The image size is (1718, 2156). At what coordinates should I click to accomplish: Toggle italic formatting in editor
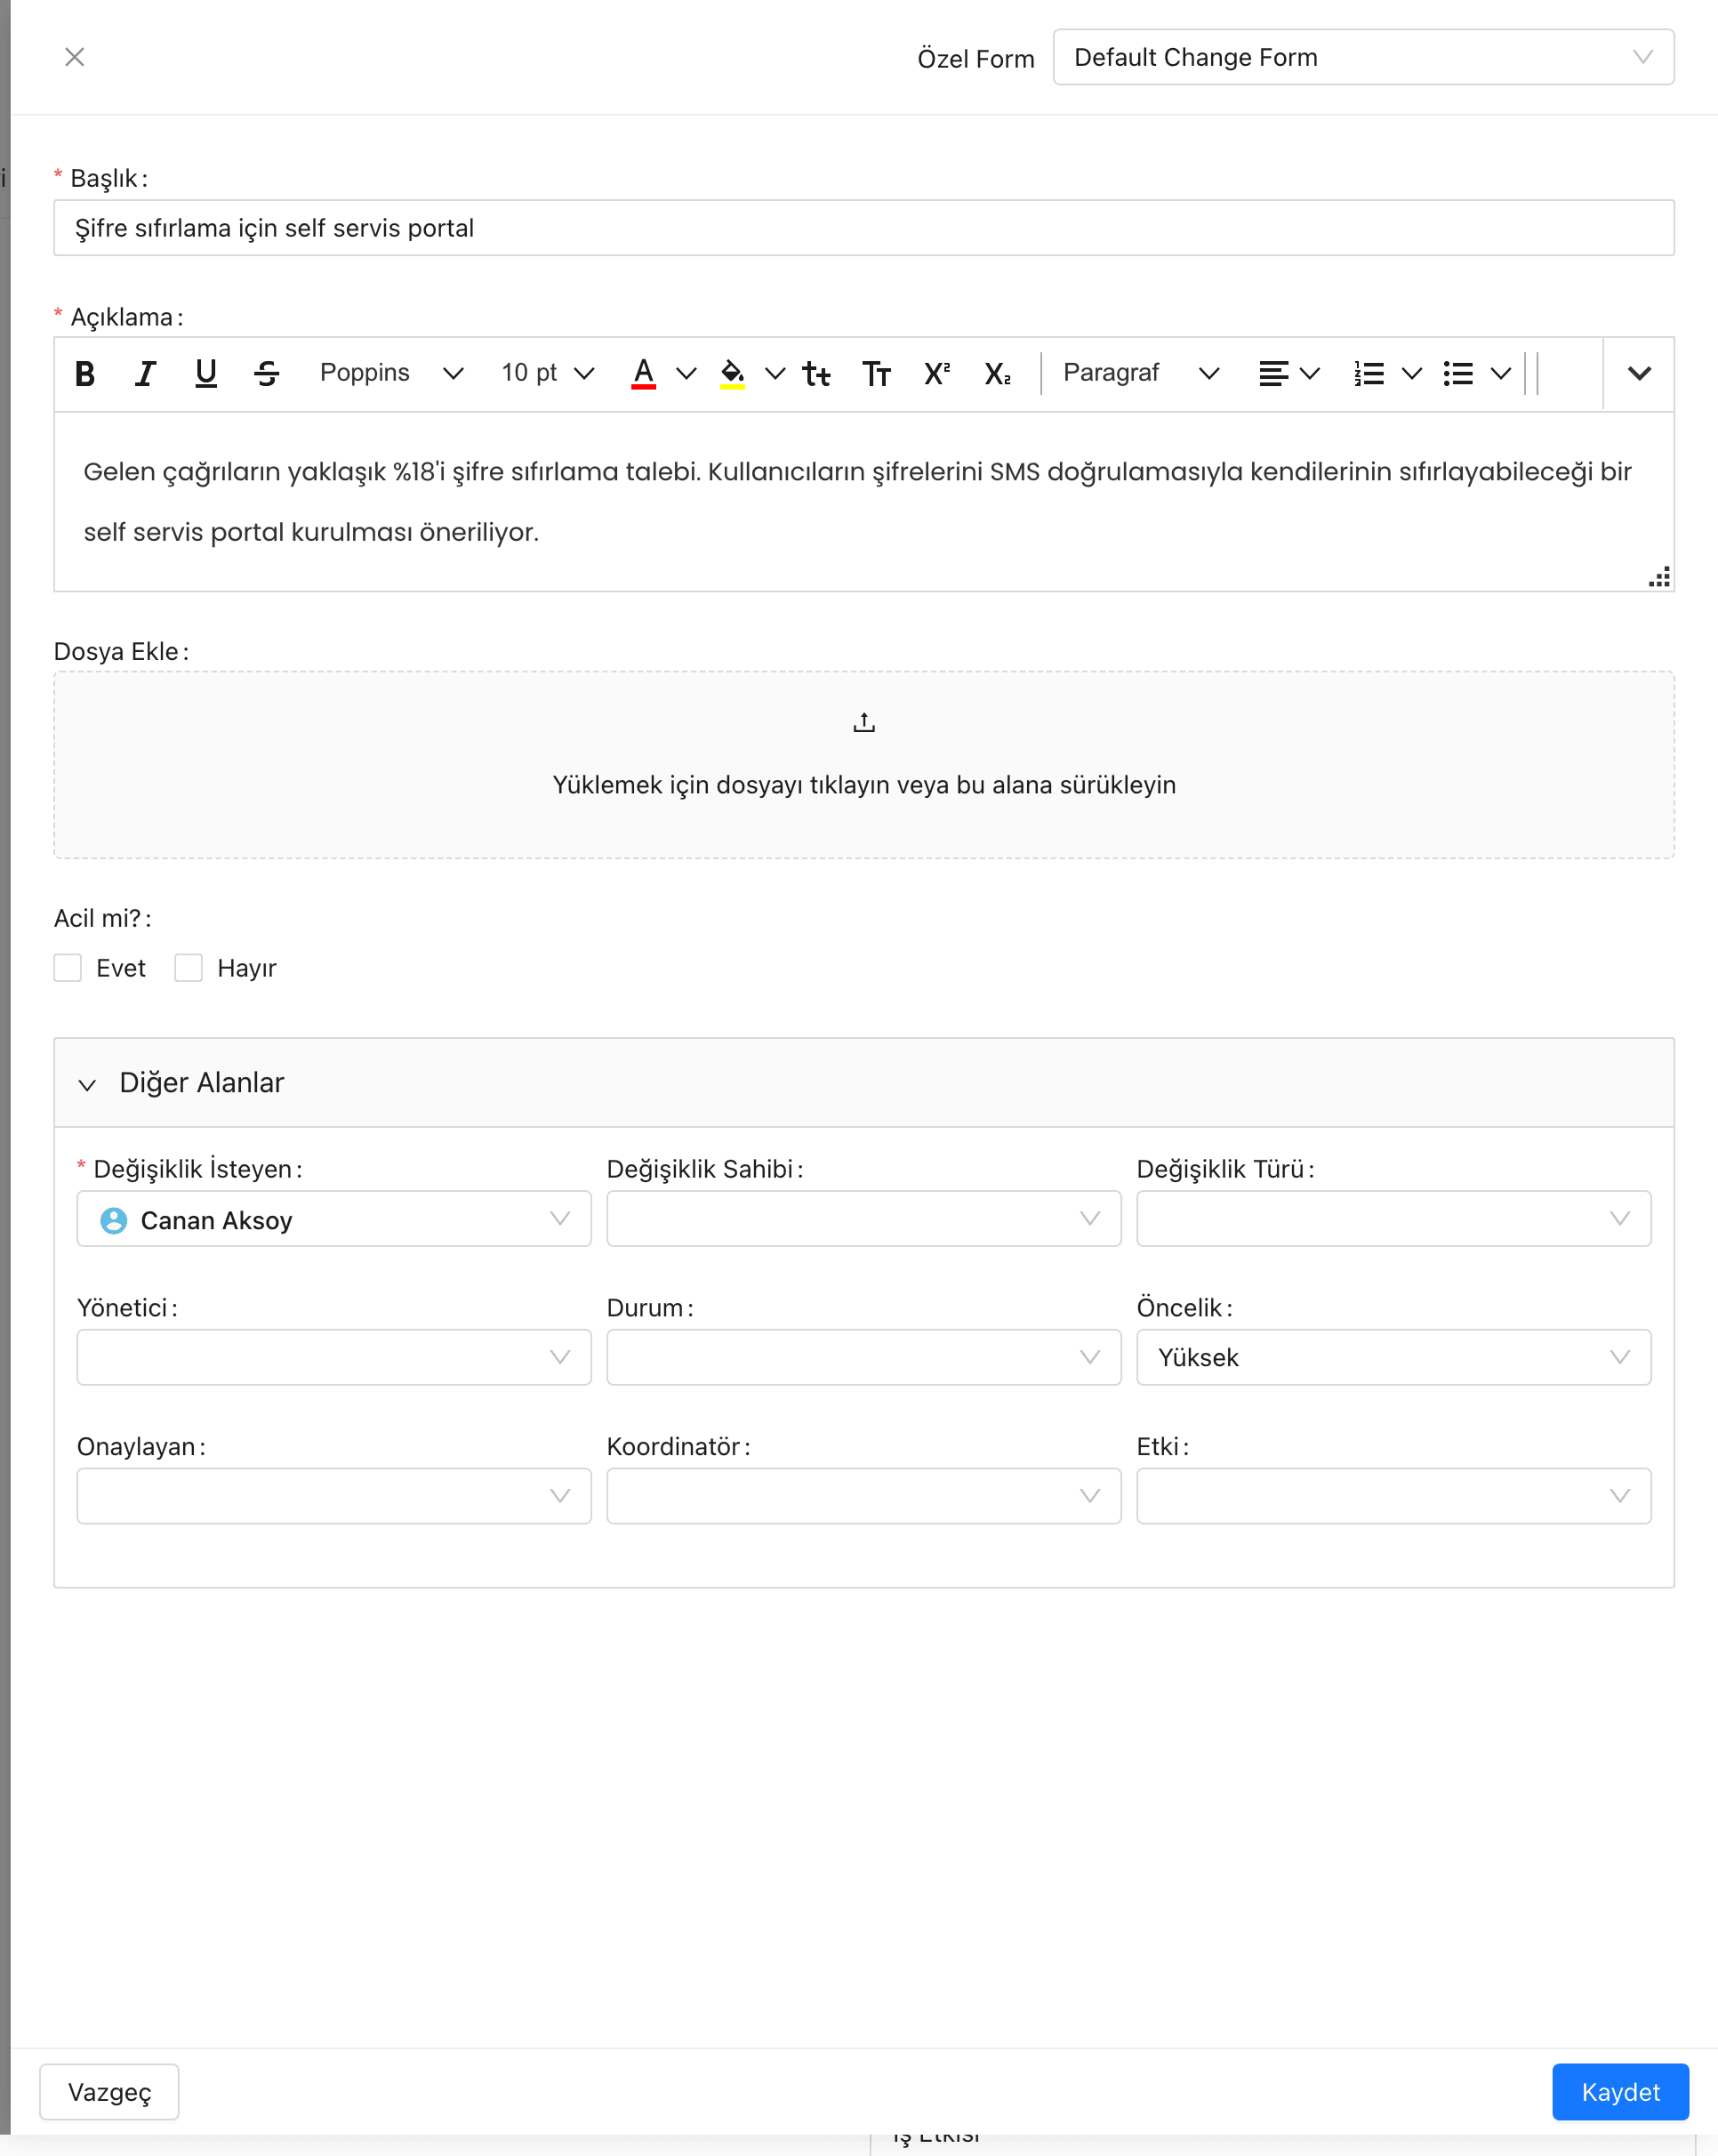tap(146, 374)
